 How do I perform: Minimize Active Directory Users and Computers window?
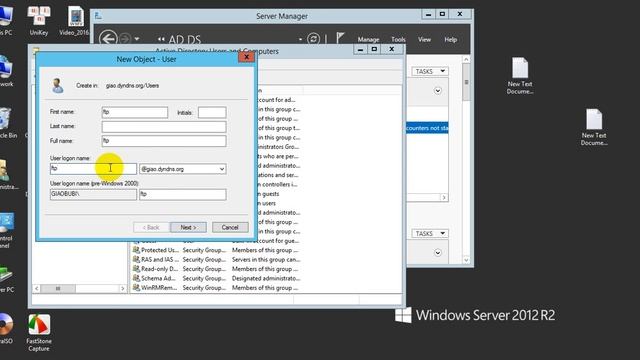pos(360,49)
